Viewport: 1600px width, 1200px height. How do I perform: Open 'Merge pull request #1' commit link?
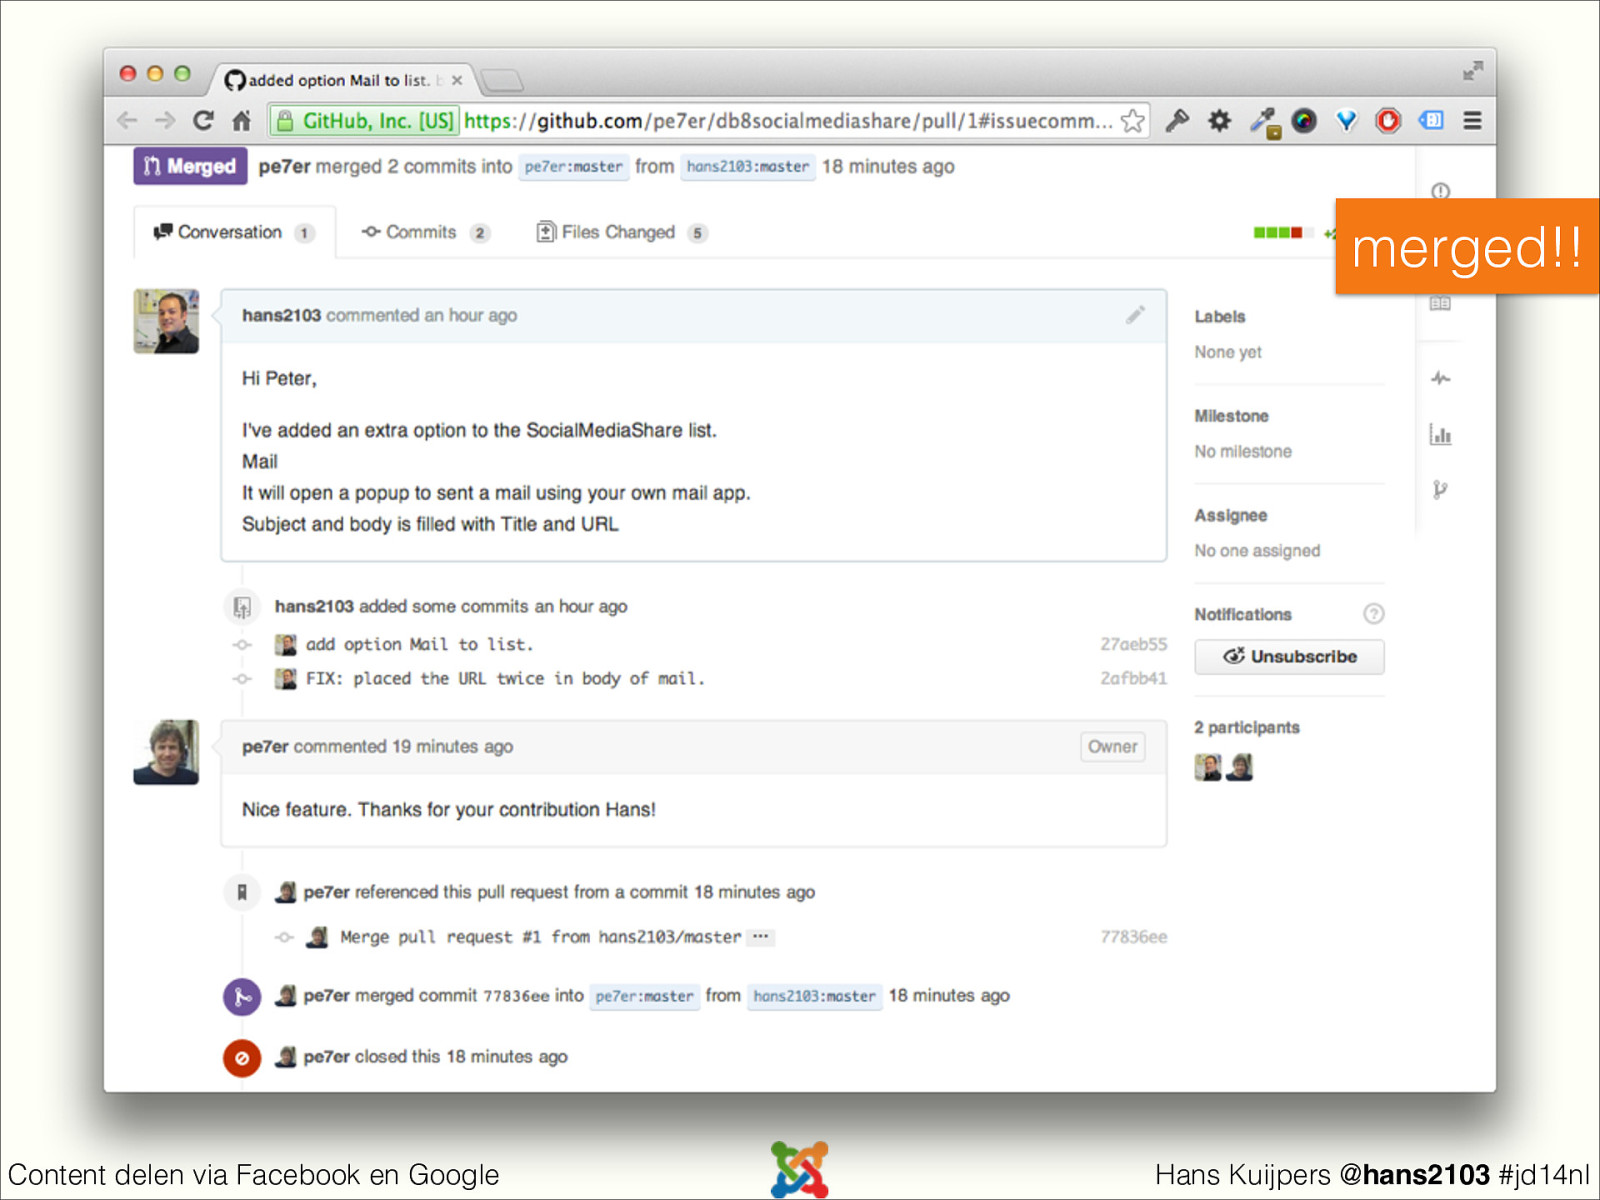click(x=540, y=937)
